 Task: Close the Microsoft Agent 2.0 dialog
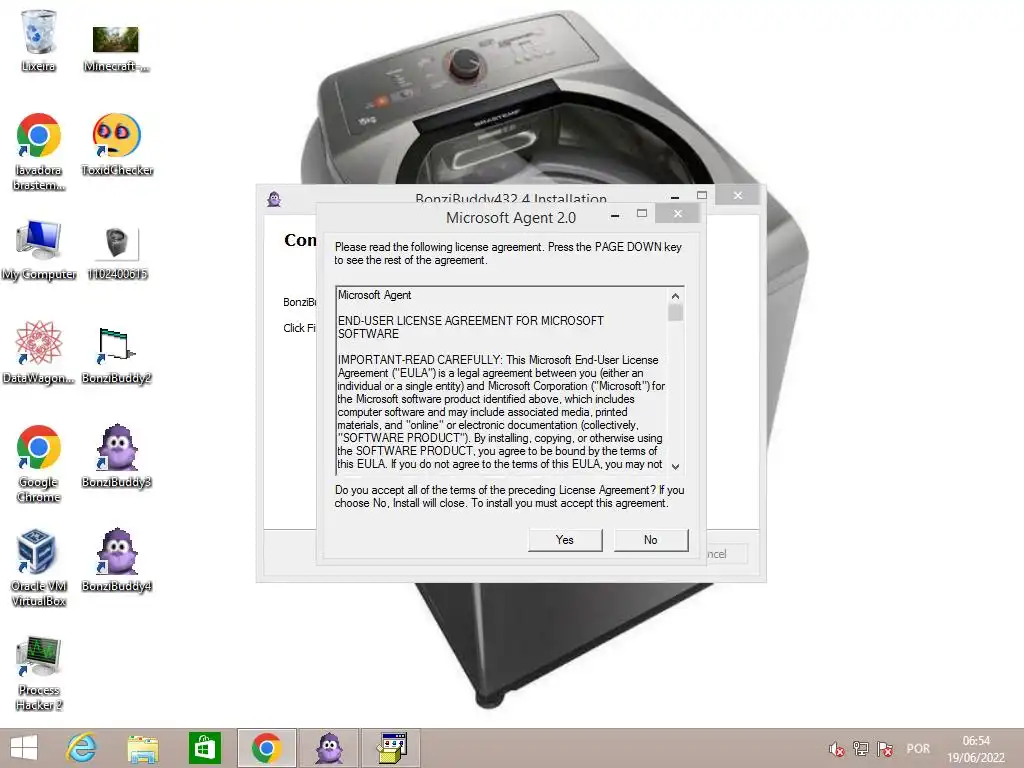point(678,214)
